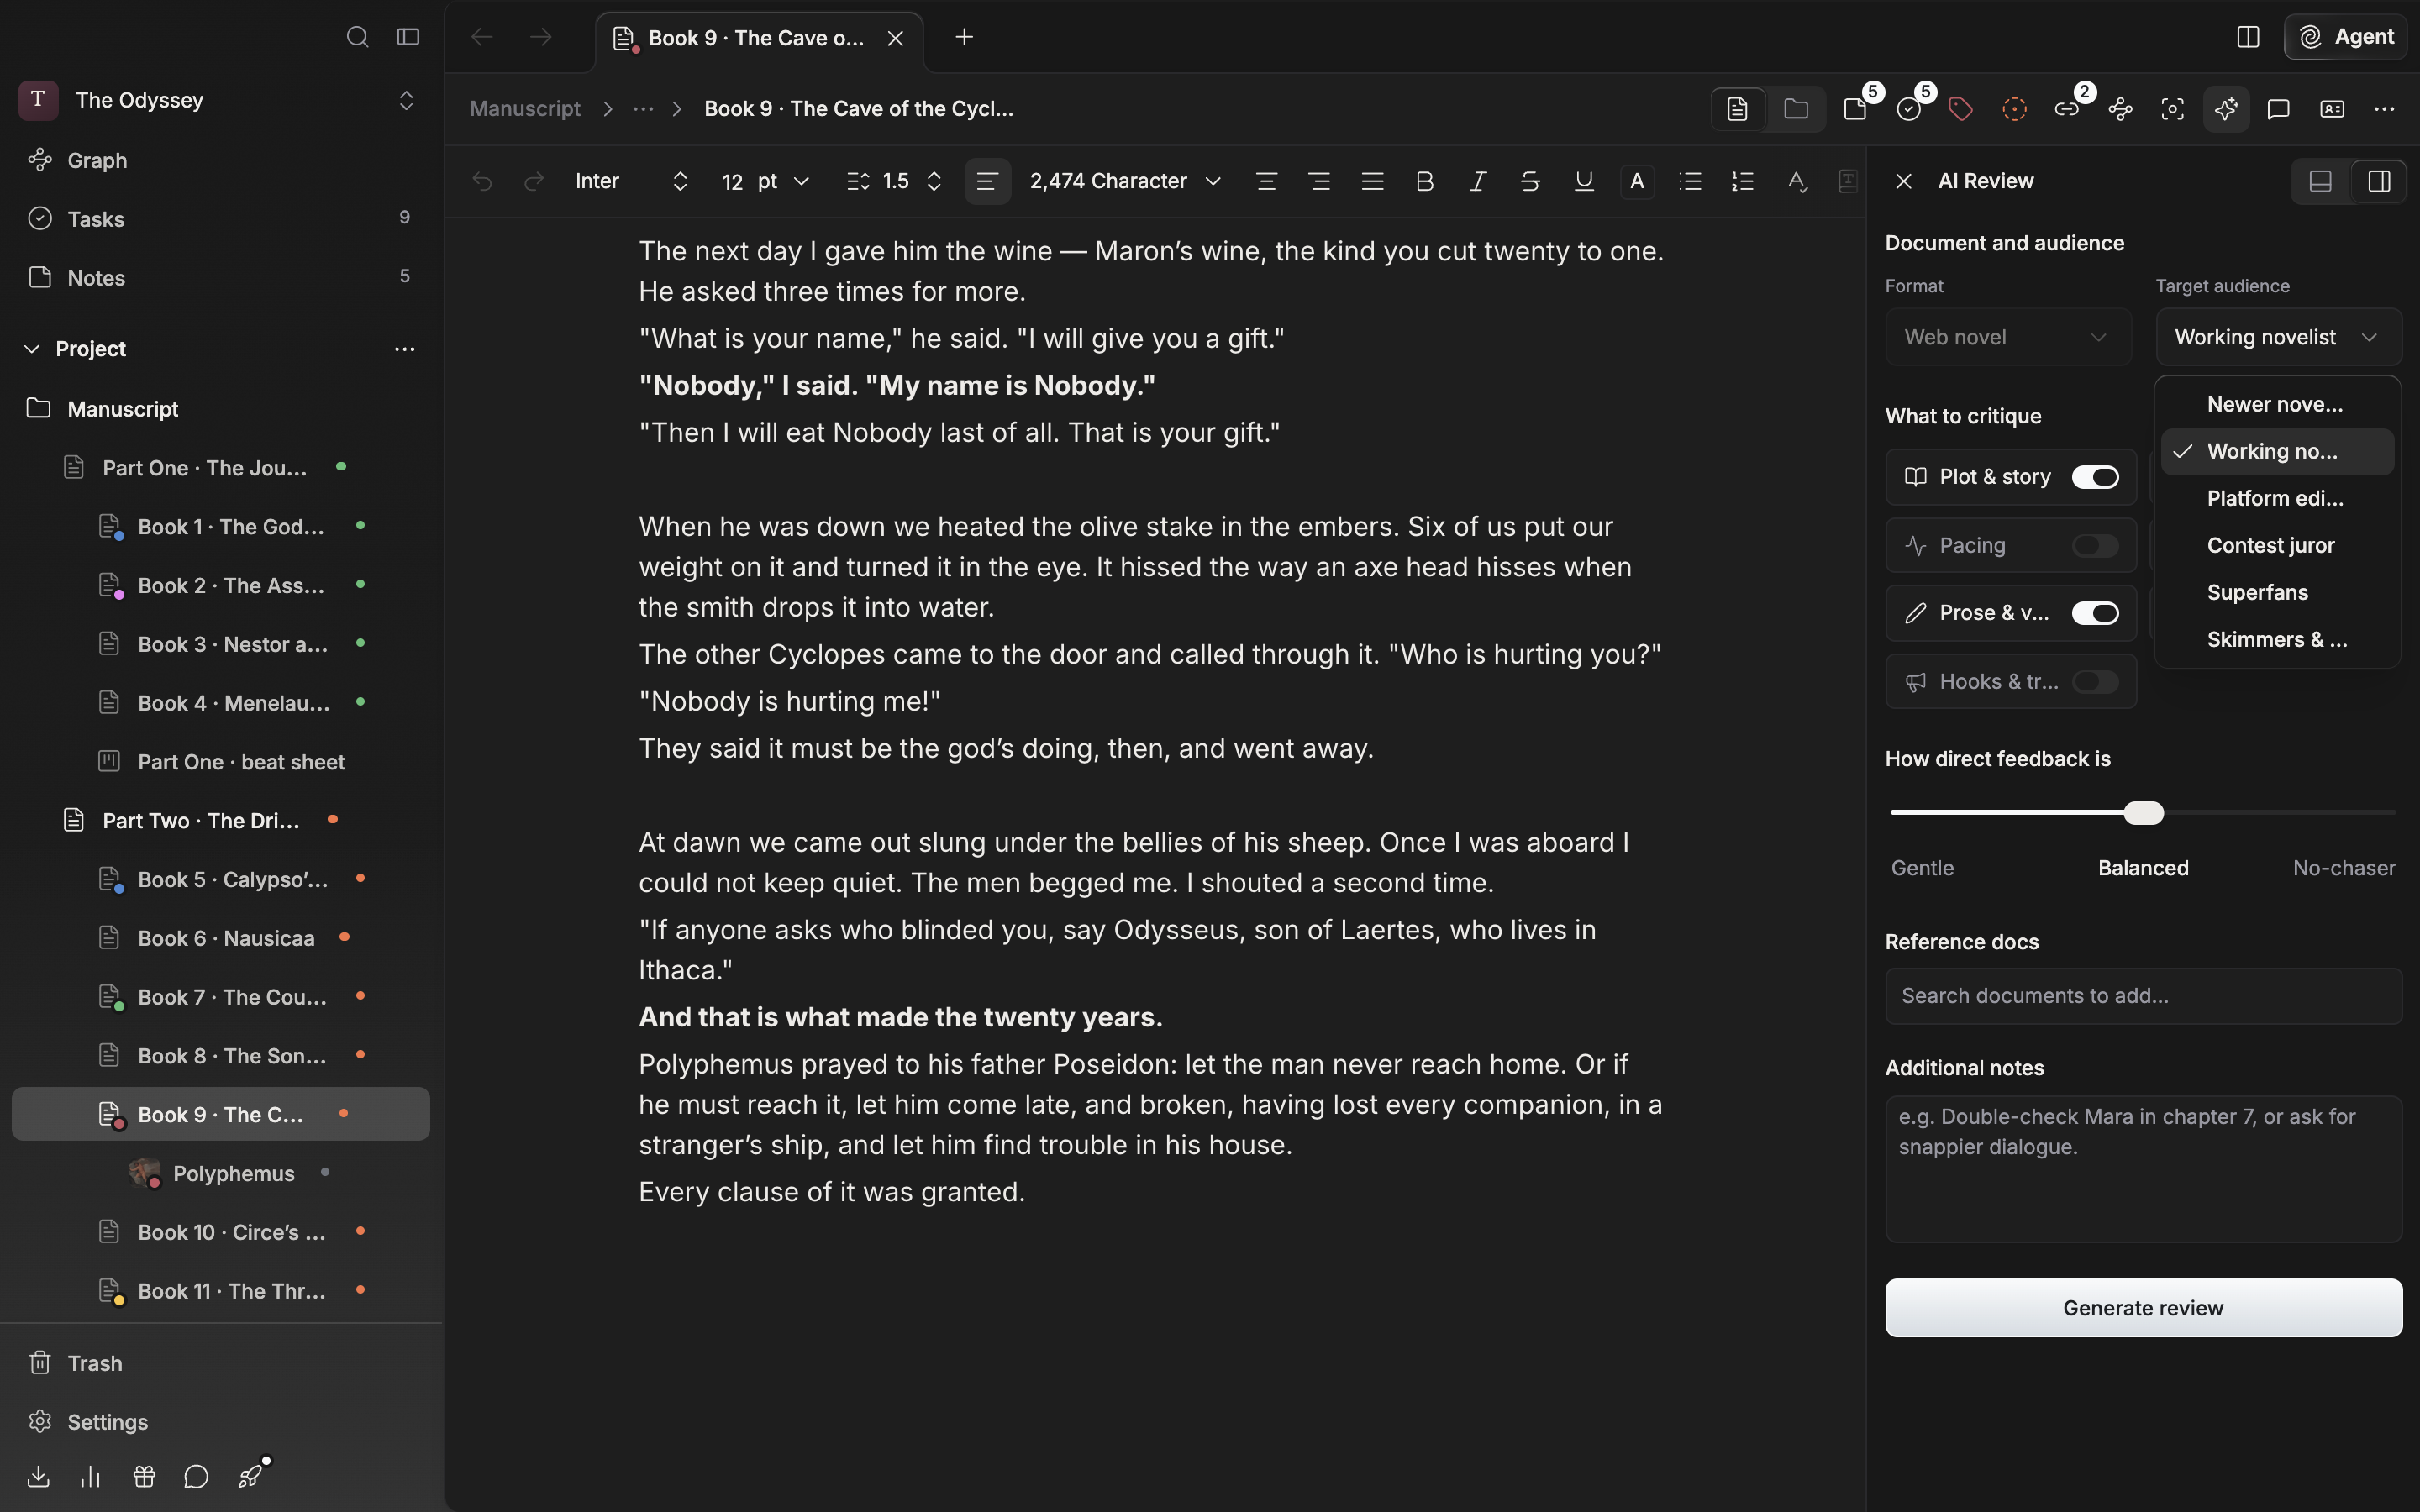Open the graph icon in header toolbar
Screen dimensions: 2420x1512
coord(2120,109)
